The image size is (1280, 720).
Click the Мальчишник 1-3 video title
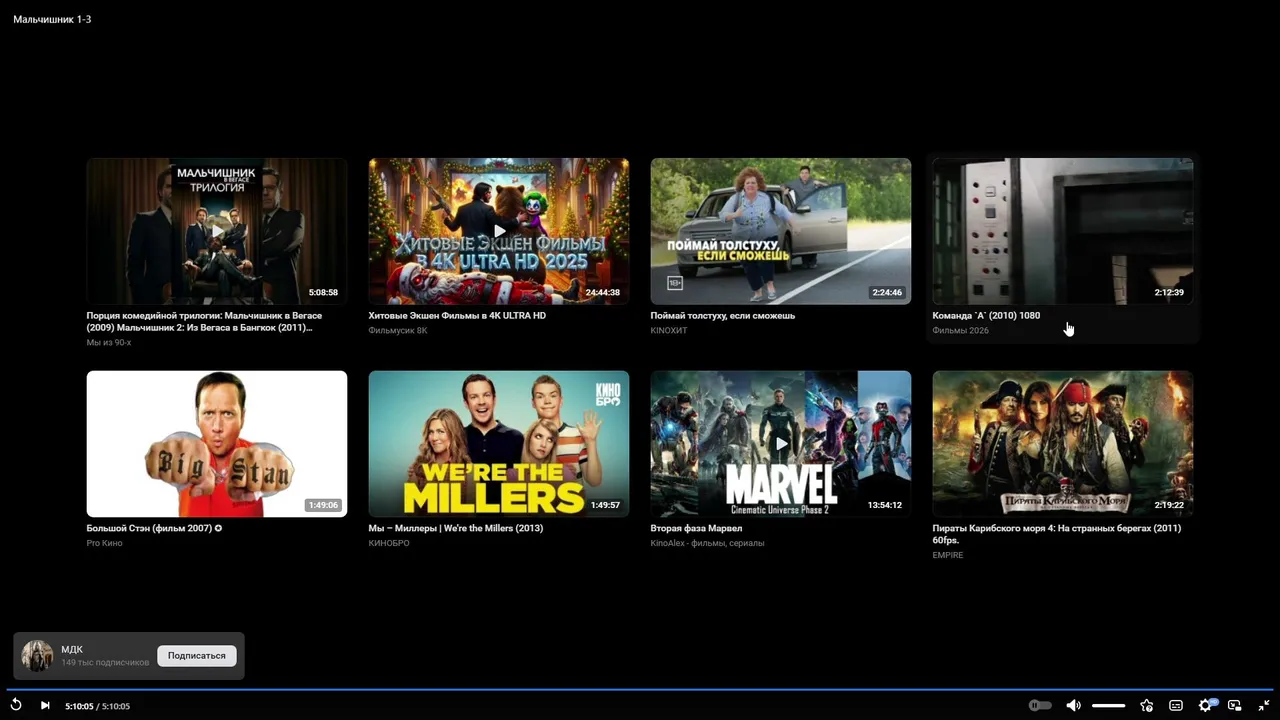pos(52,19)
